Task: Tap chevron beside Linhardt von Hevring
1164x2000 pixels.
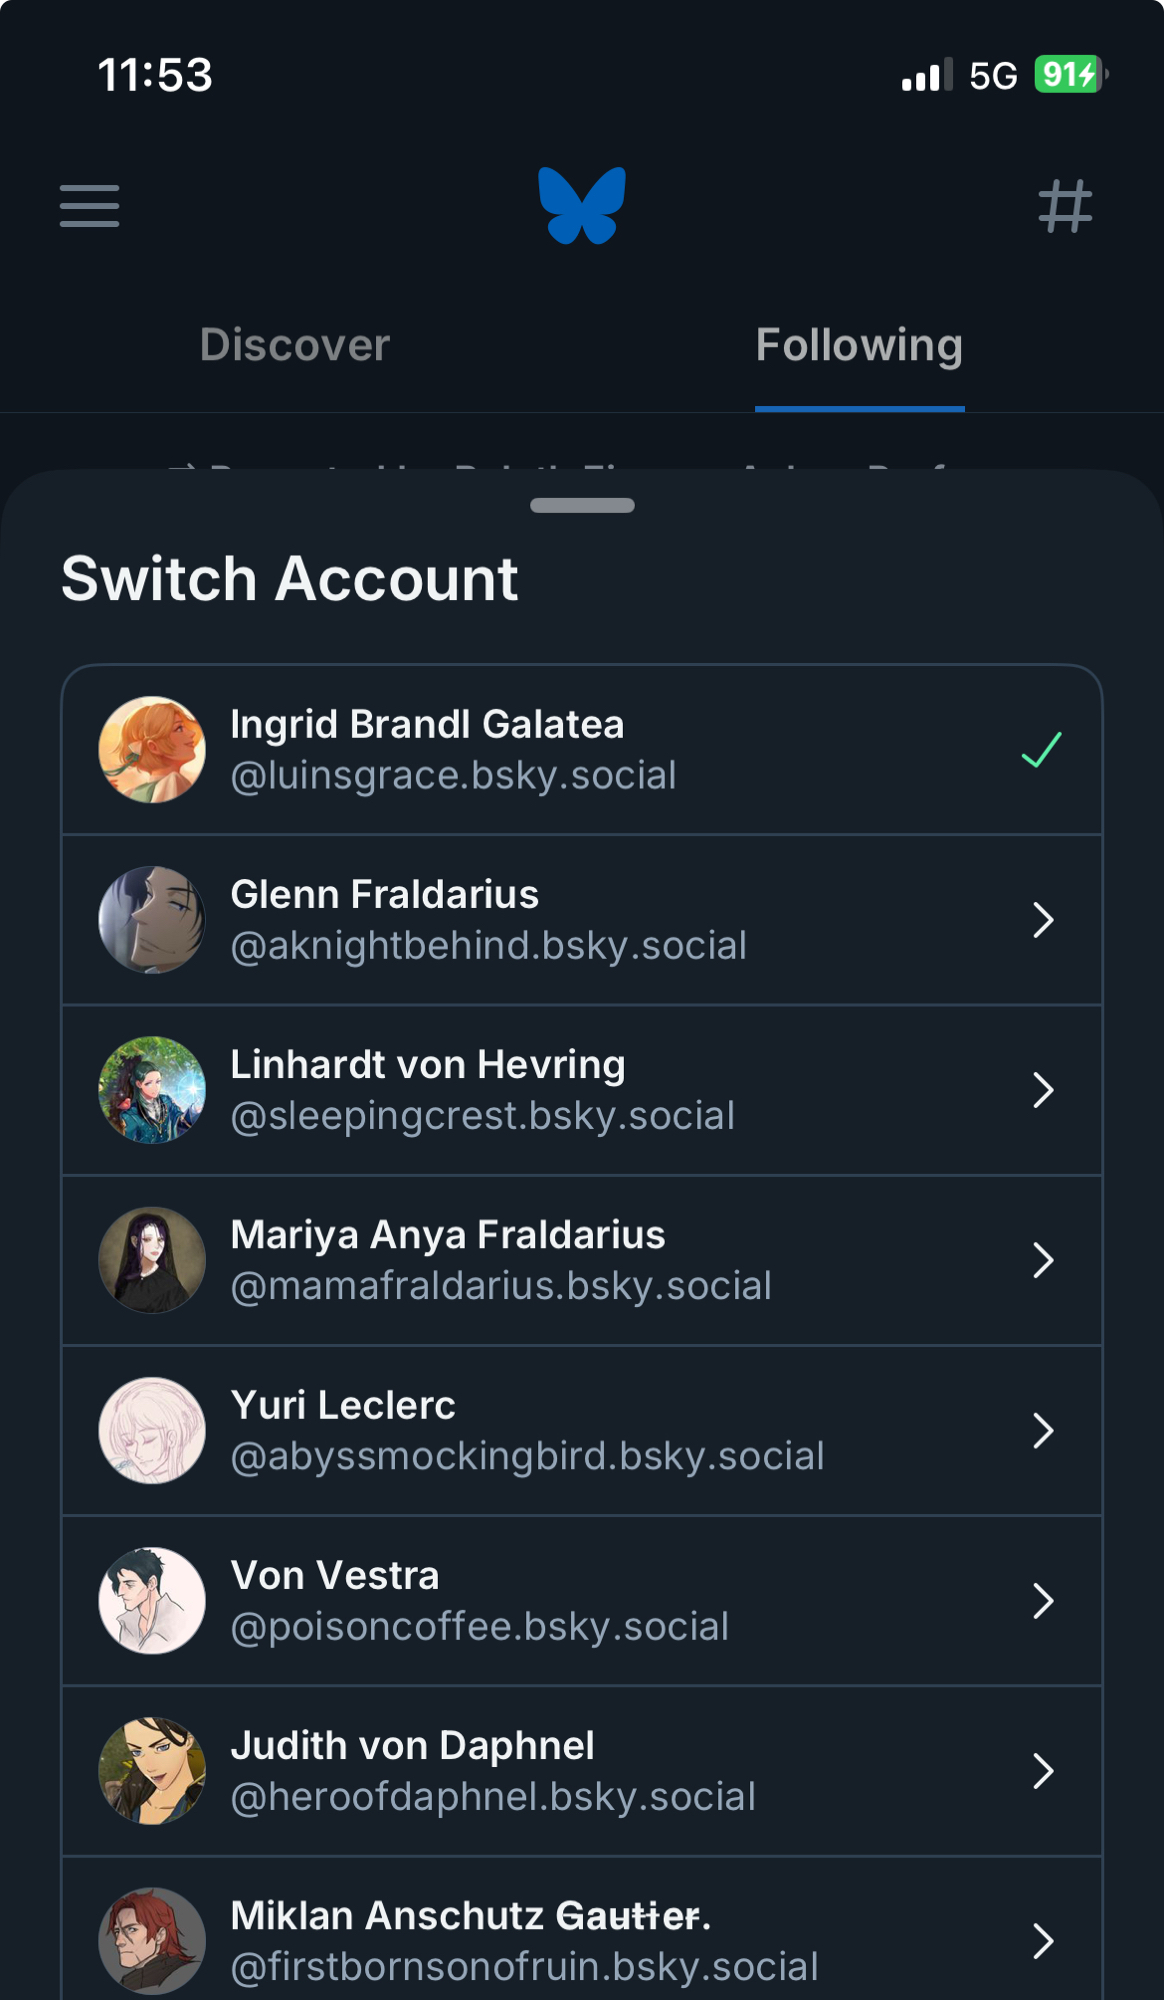Action: click(1043, 1090)
